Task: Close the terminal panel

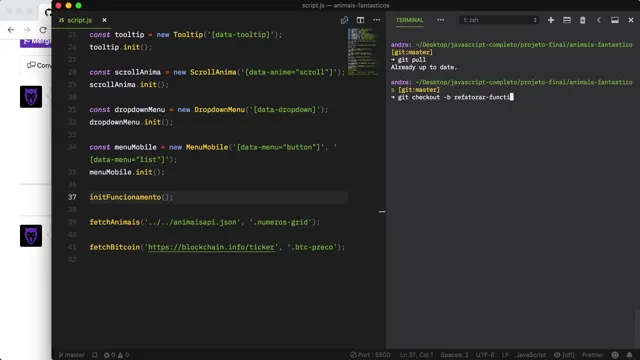Action: coord(631,20)
